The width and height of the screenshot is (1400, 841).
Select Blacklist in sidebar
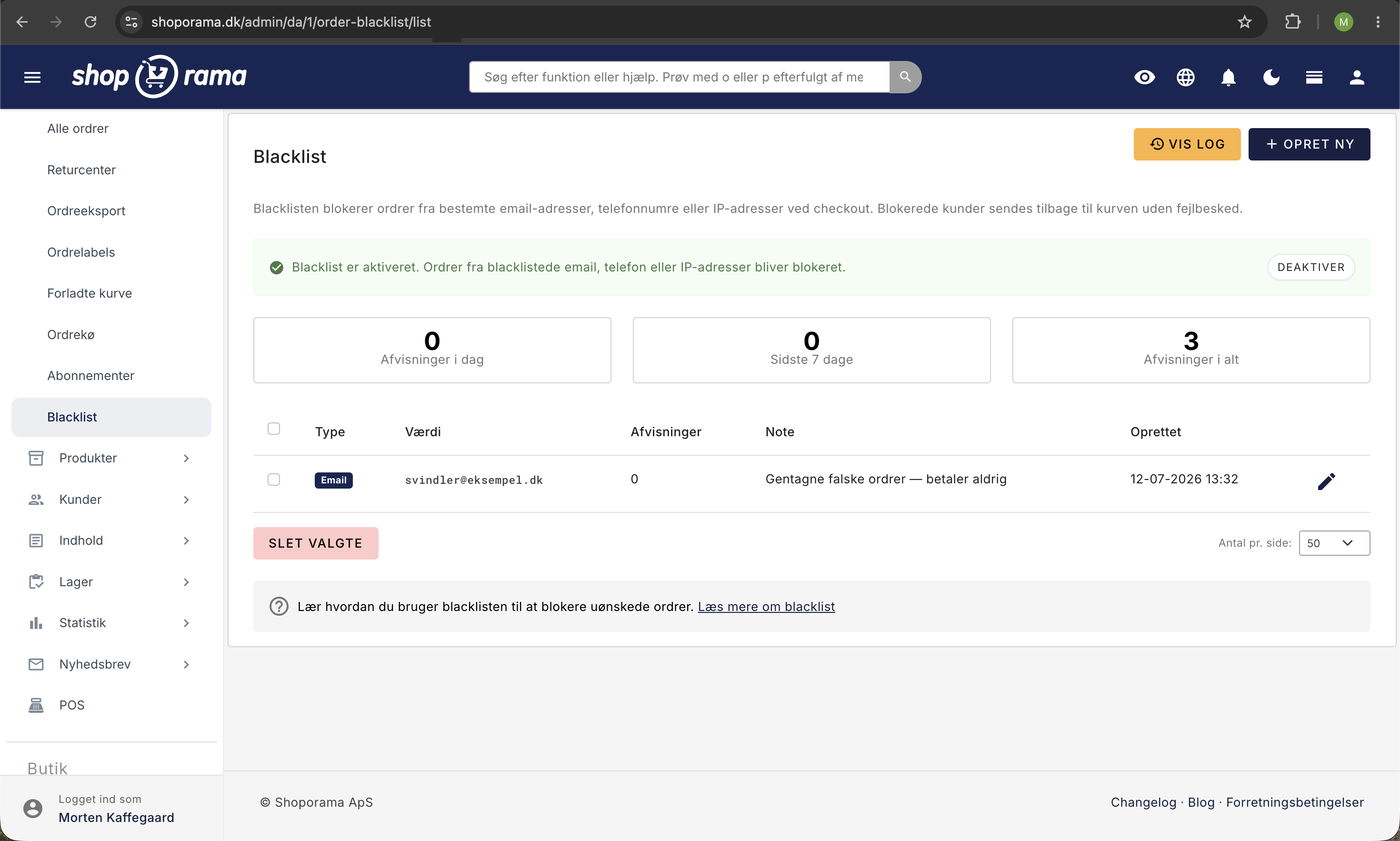point(111,417)
